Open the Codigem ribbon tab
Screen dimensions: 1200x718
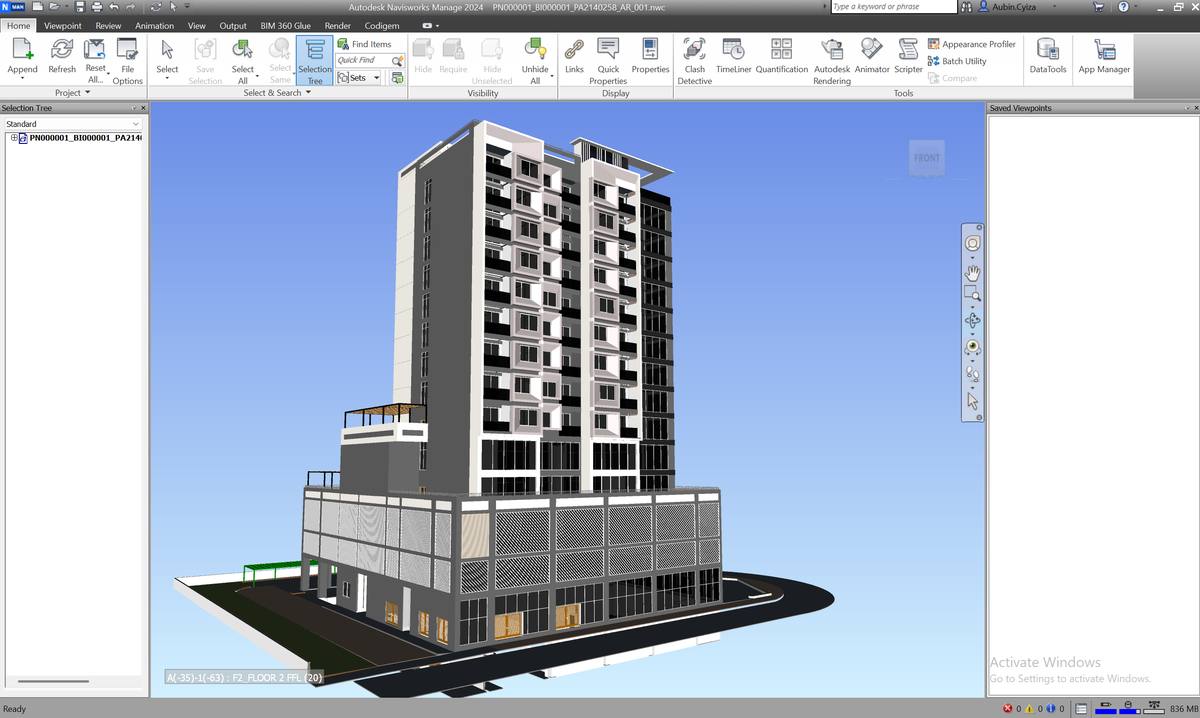click(382, 25)
